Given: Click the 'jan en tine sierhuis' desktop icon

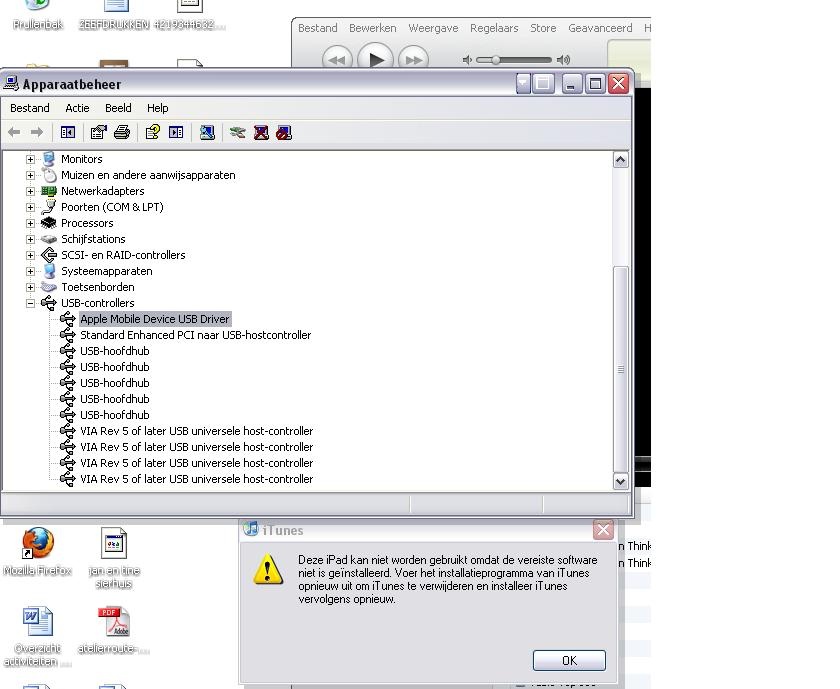Looking at the screenshot, I should coord(114,544).
